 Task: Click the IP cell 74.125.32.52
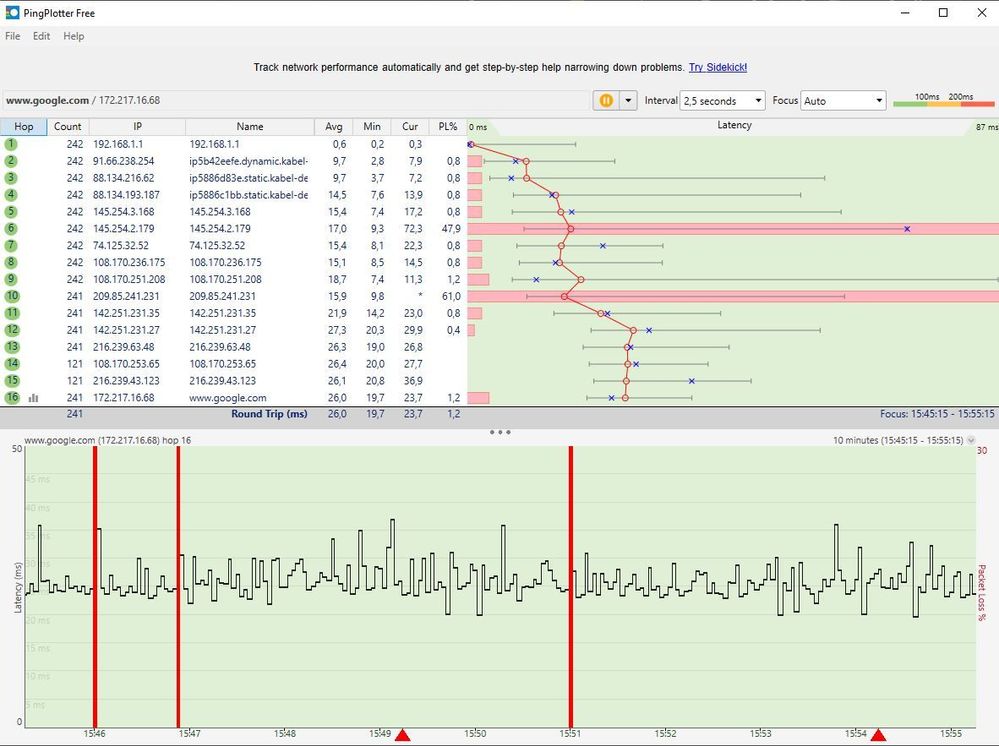click(x=120, y=245)
